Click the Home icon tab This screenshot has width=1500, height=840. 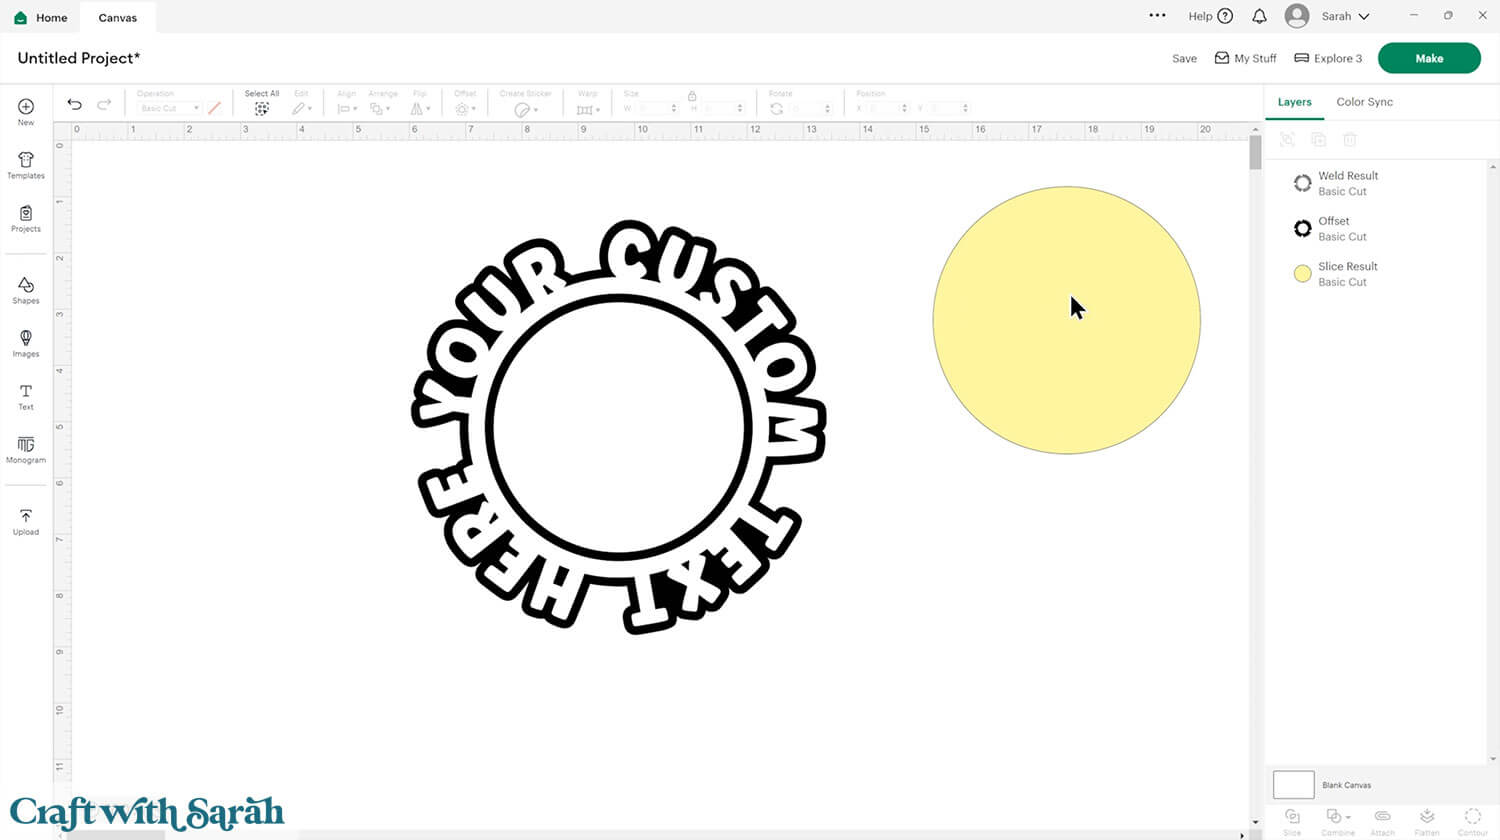42,17
